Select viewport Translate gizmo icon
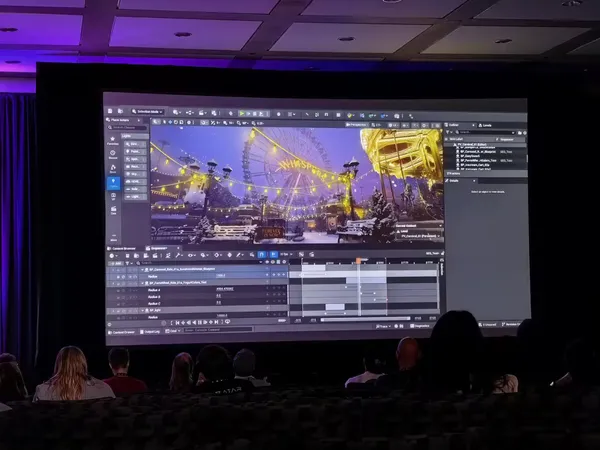 click(170, 122)
